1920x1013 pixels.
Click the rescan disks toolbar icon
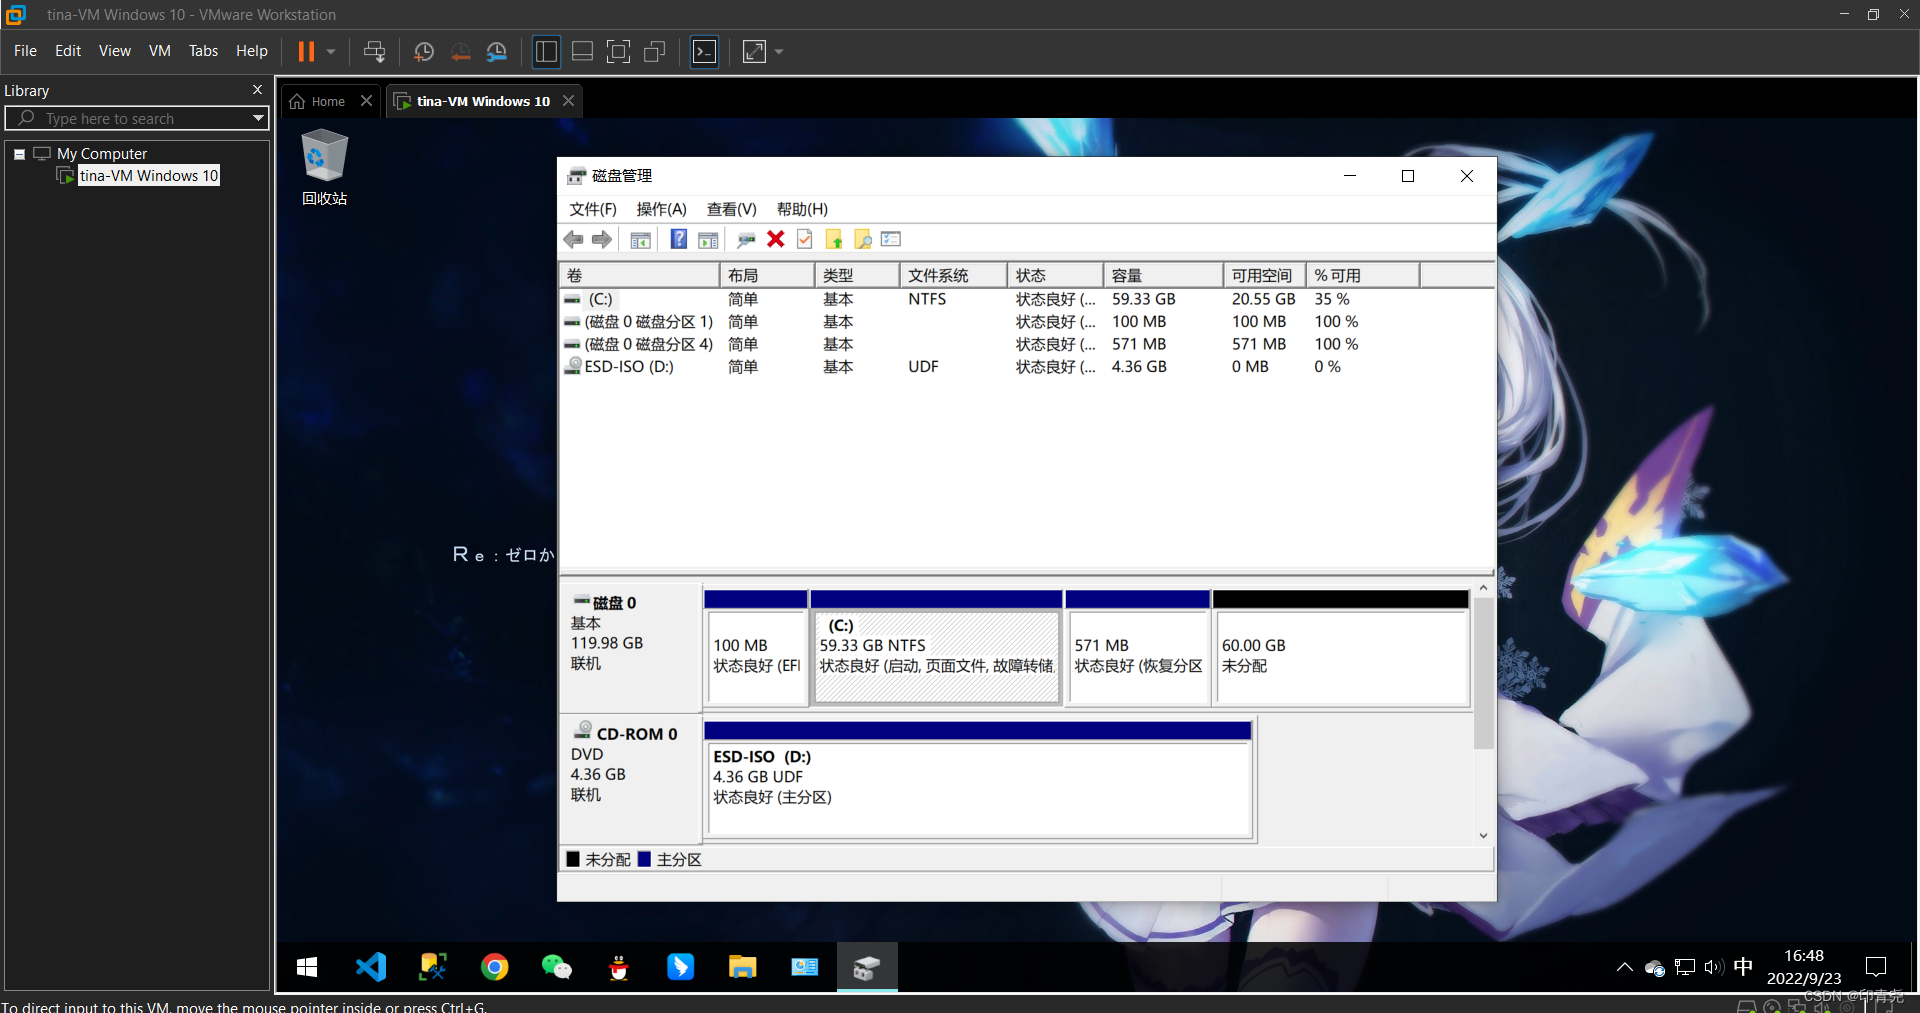click(745, 240)
